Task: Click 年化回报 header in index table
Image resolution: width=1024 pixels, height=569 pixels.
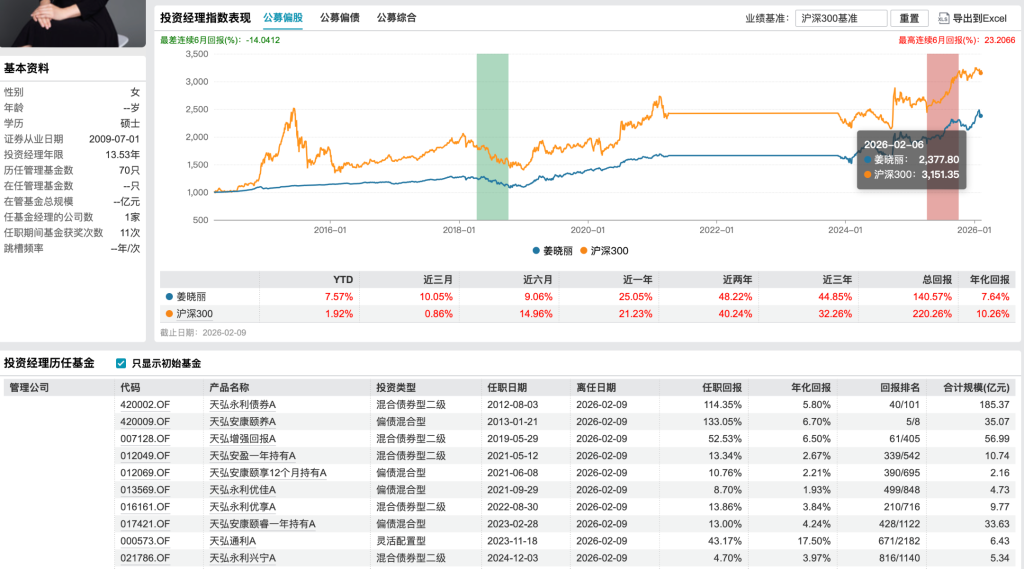Action: 989,280
